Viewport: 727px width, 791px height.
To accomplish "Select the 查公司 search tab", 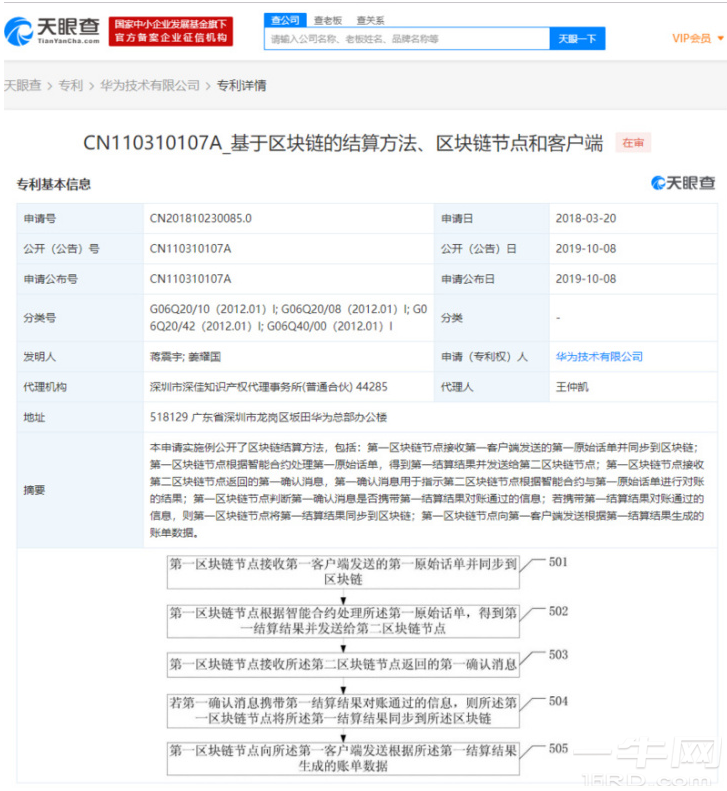I will 285,20.
